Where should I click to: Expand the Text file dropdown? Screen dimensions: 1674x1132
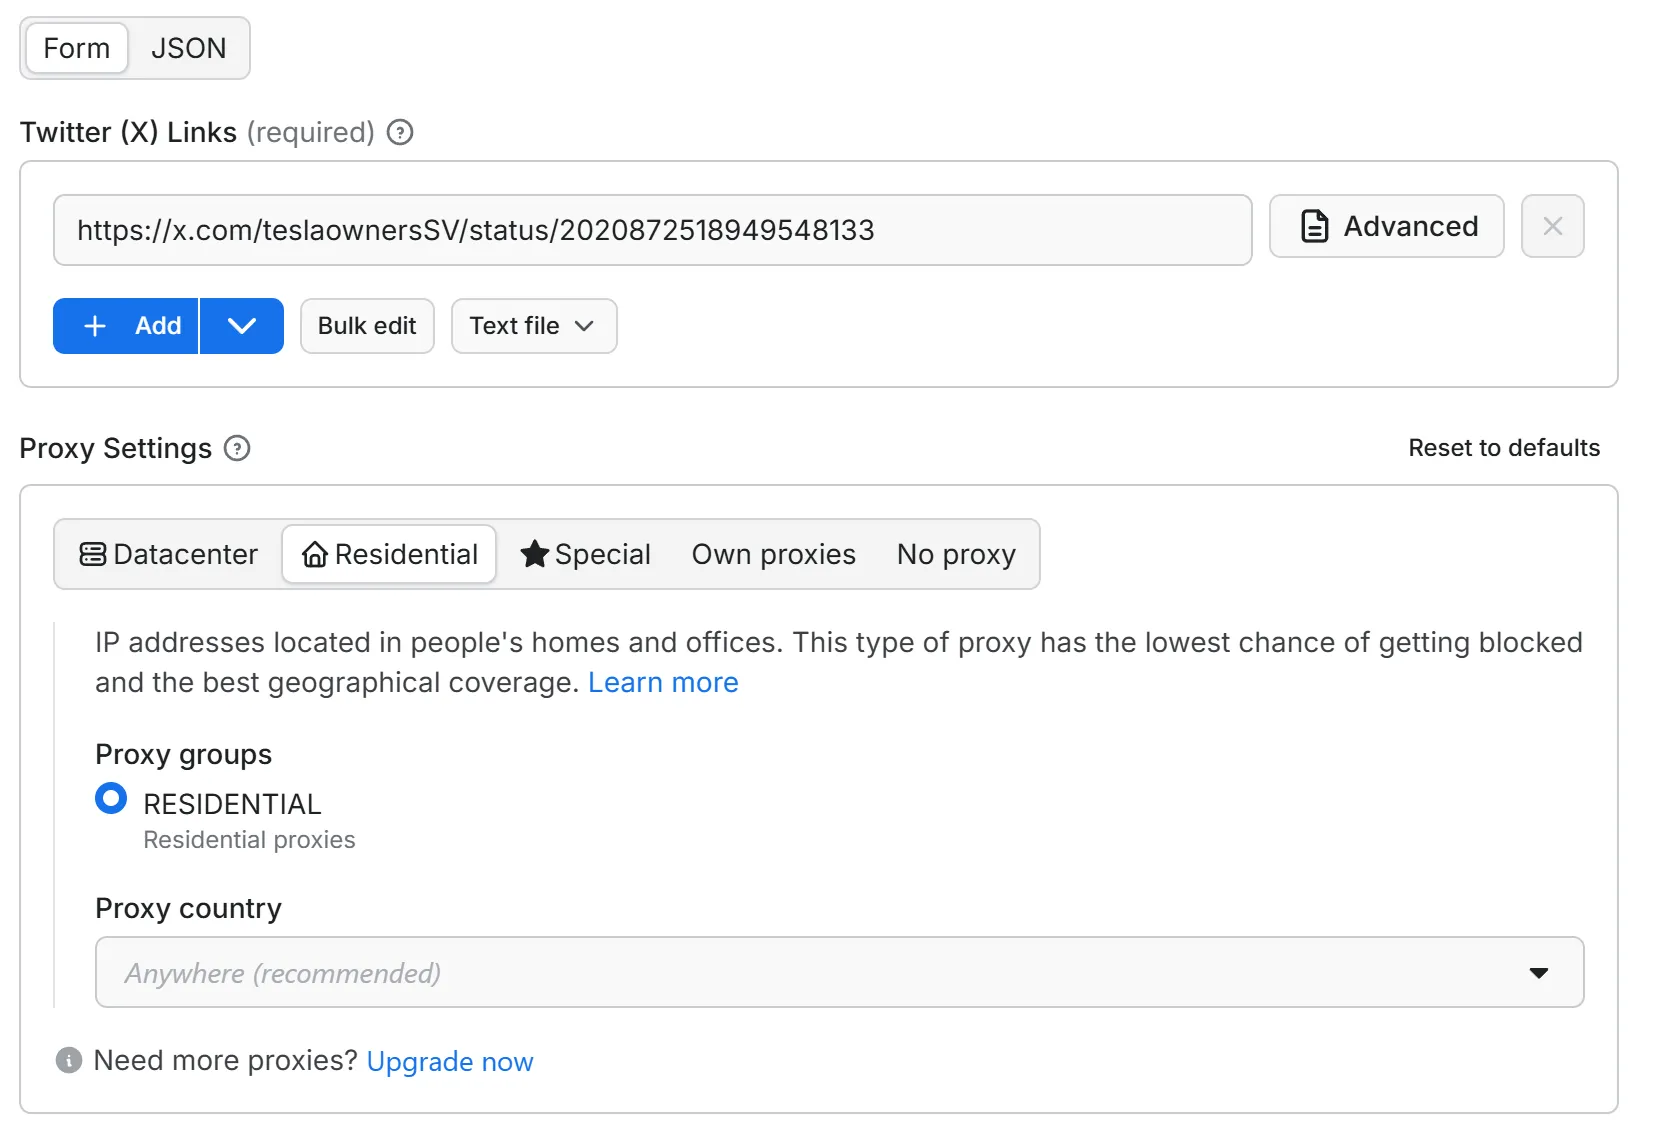coord(533,326)
